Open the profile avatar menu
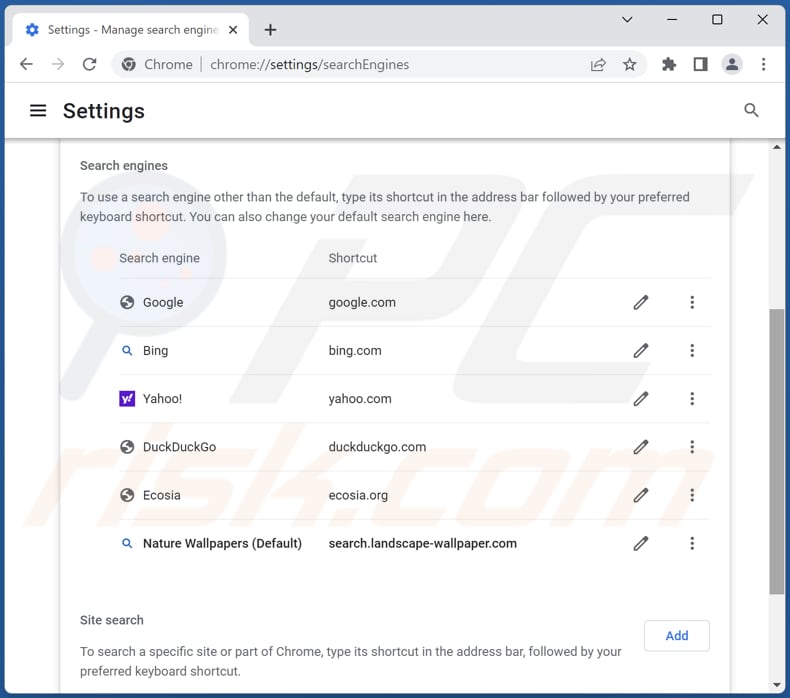The image size is (790, 698). coord(732,65)
